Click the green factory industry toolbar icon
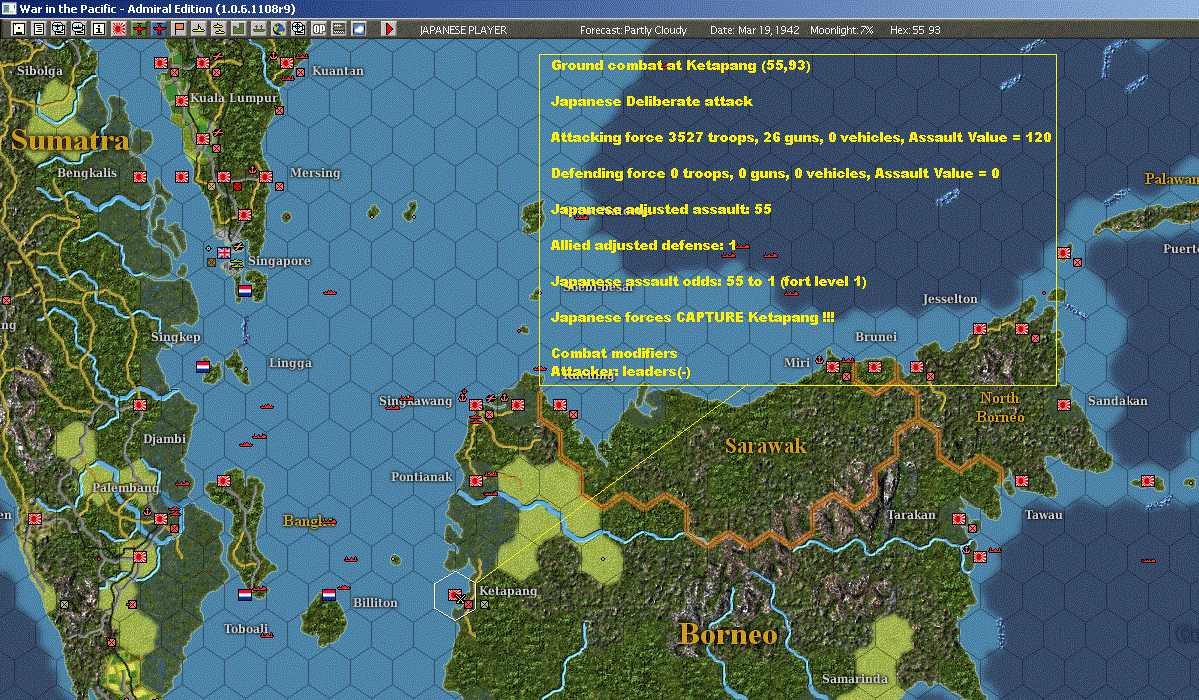 pyautogui.click(x=239, y=29)
